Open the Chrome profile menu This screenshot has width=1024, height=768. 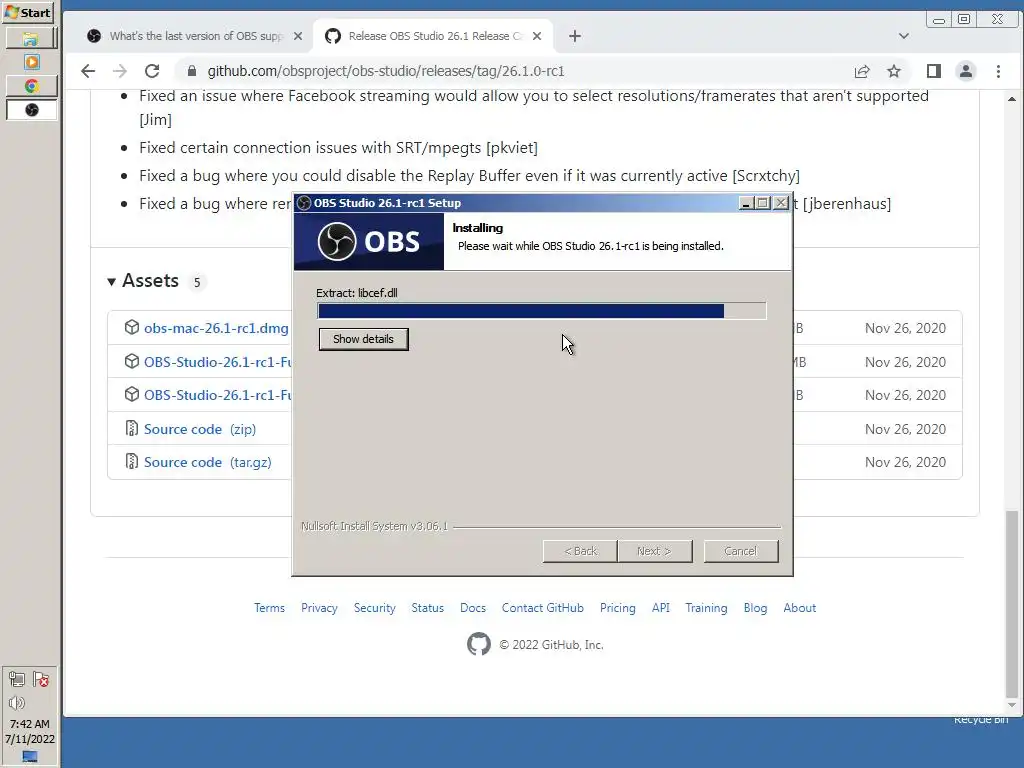coord(966,71)
